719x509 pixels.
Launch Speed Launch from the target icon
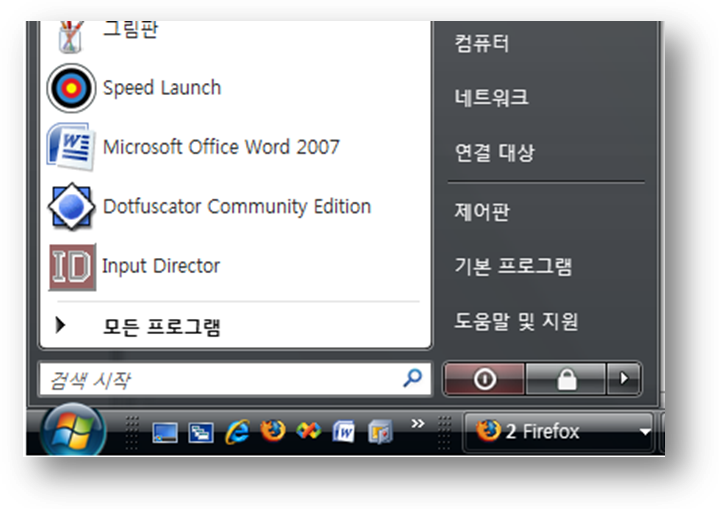[71, 88]
